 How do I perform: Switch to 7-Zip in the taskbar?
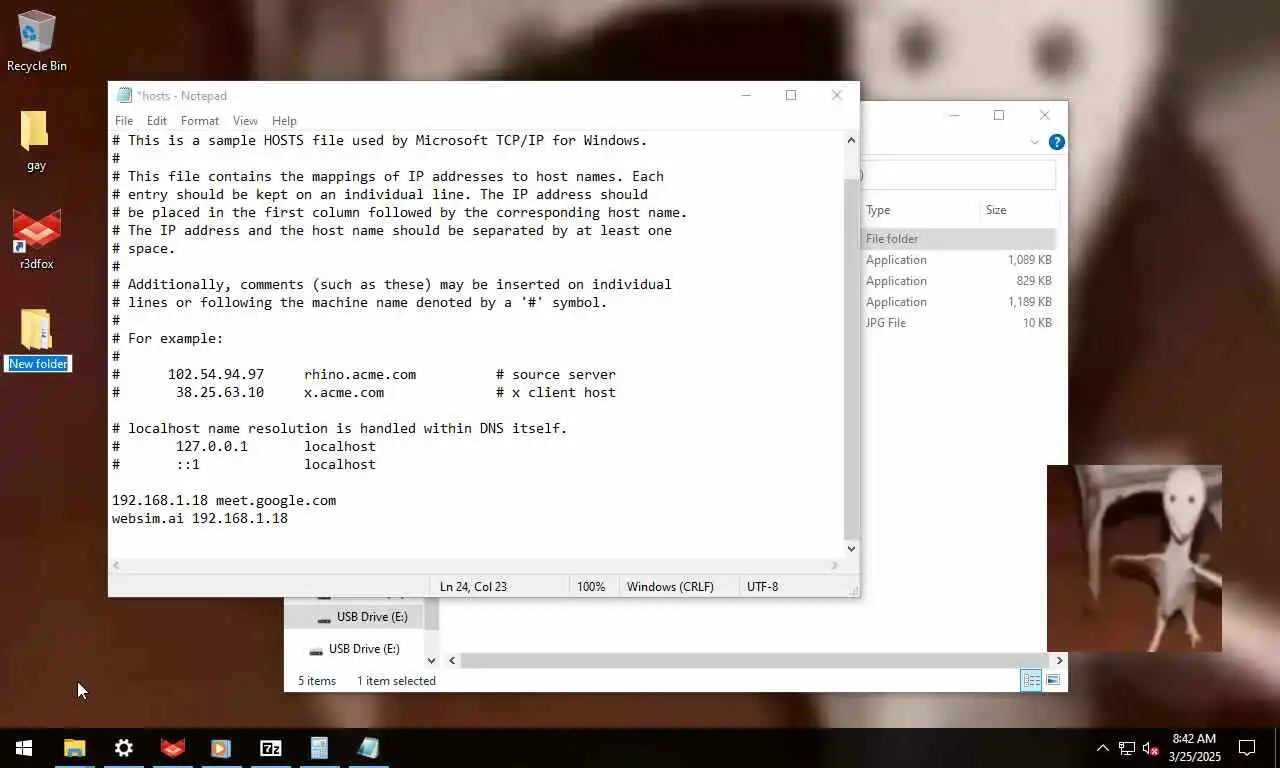(270, 748)
